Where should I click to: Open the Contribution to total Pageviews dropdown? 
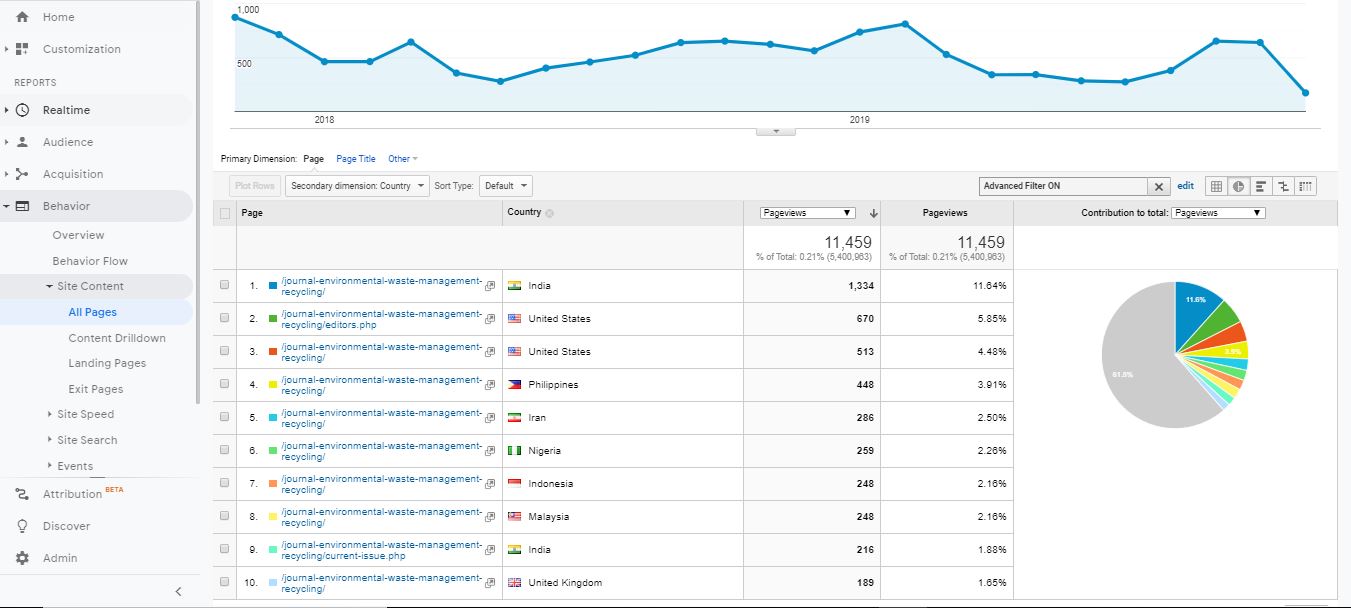click(x=1217, y=213)
